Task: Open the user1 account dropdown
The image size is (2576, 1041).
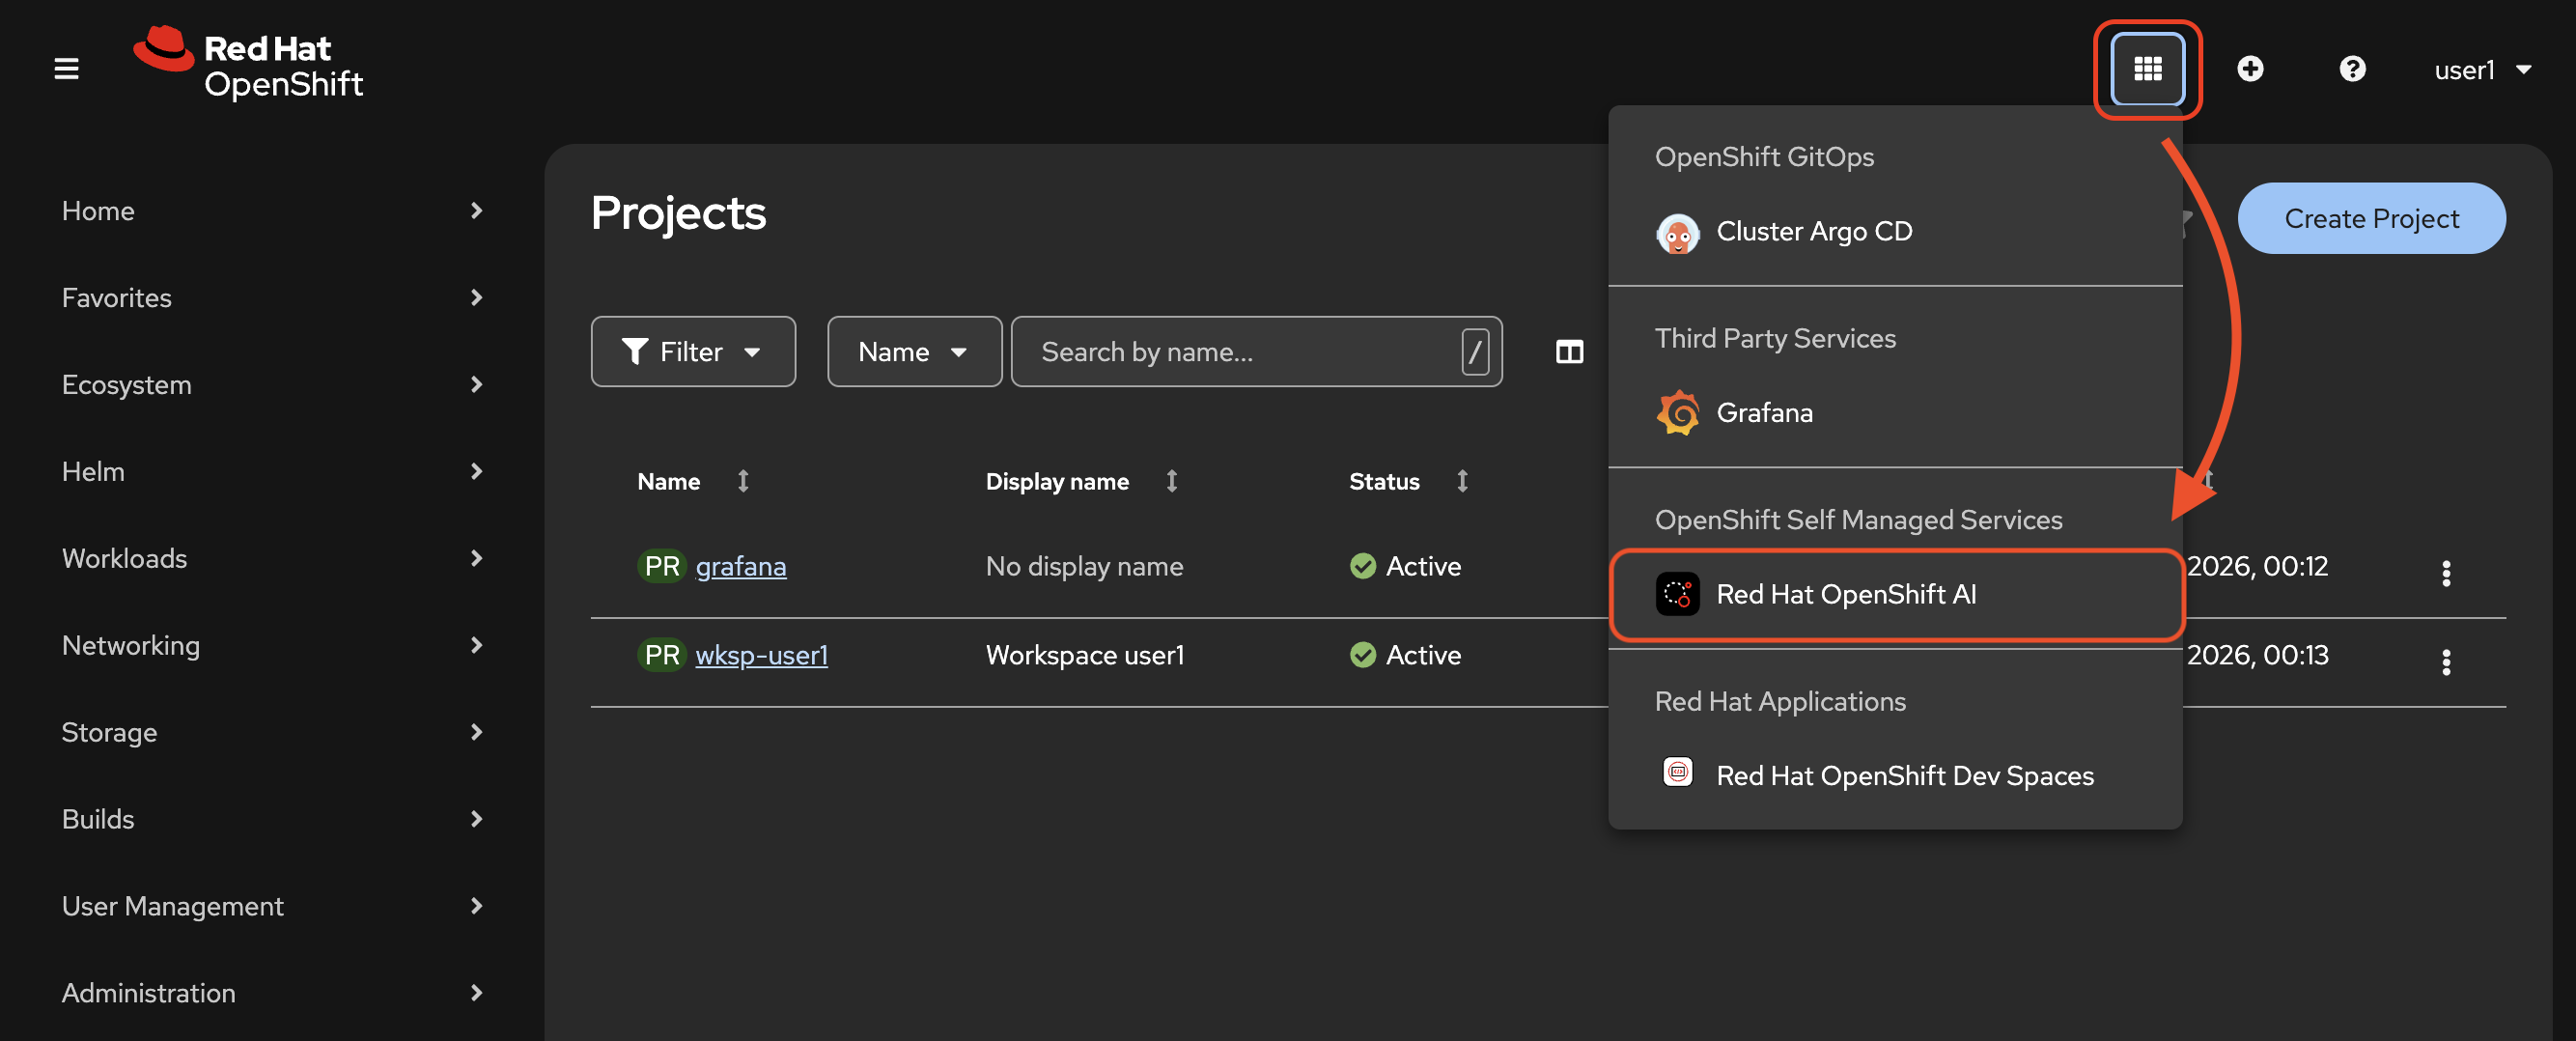Action: [x=2481, y=70]
